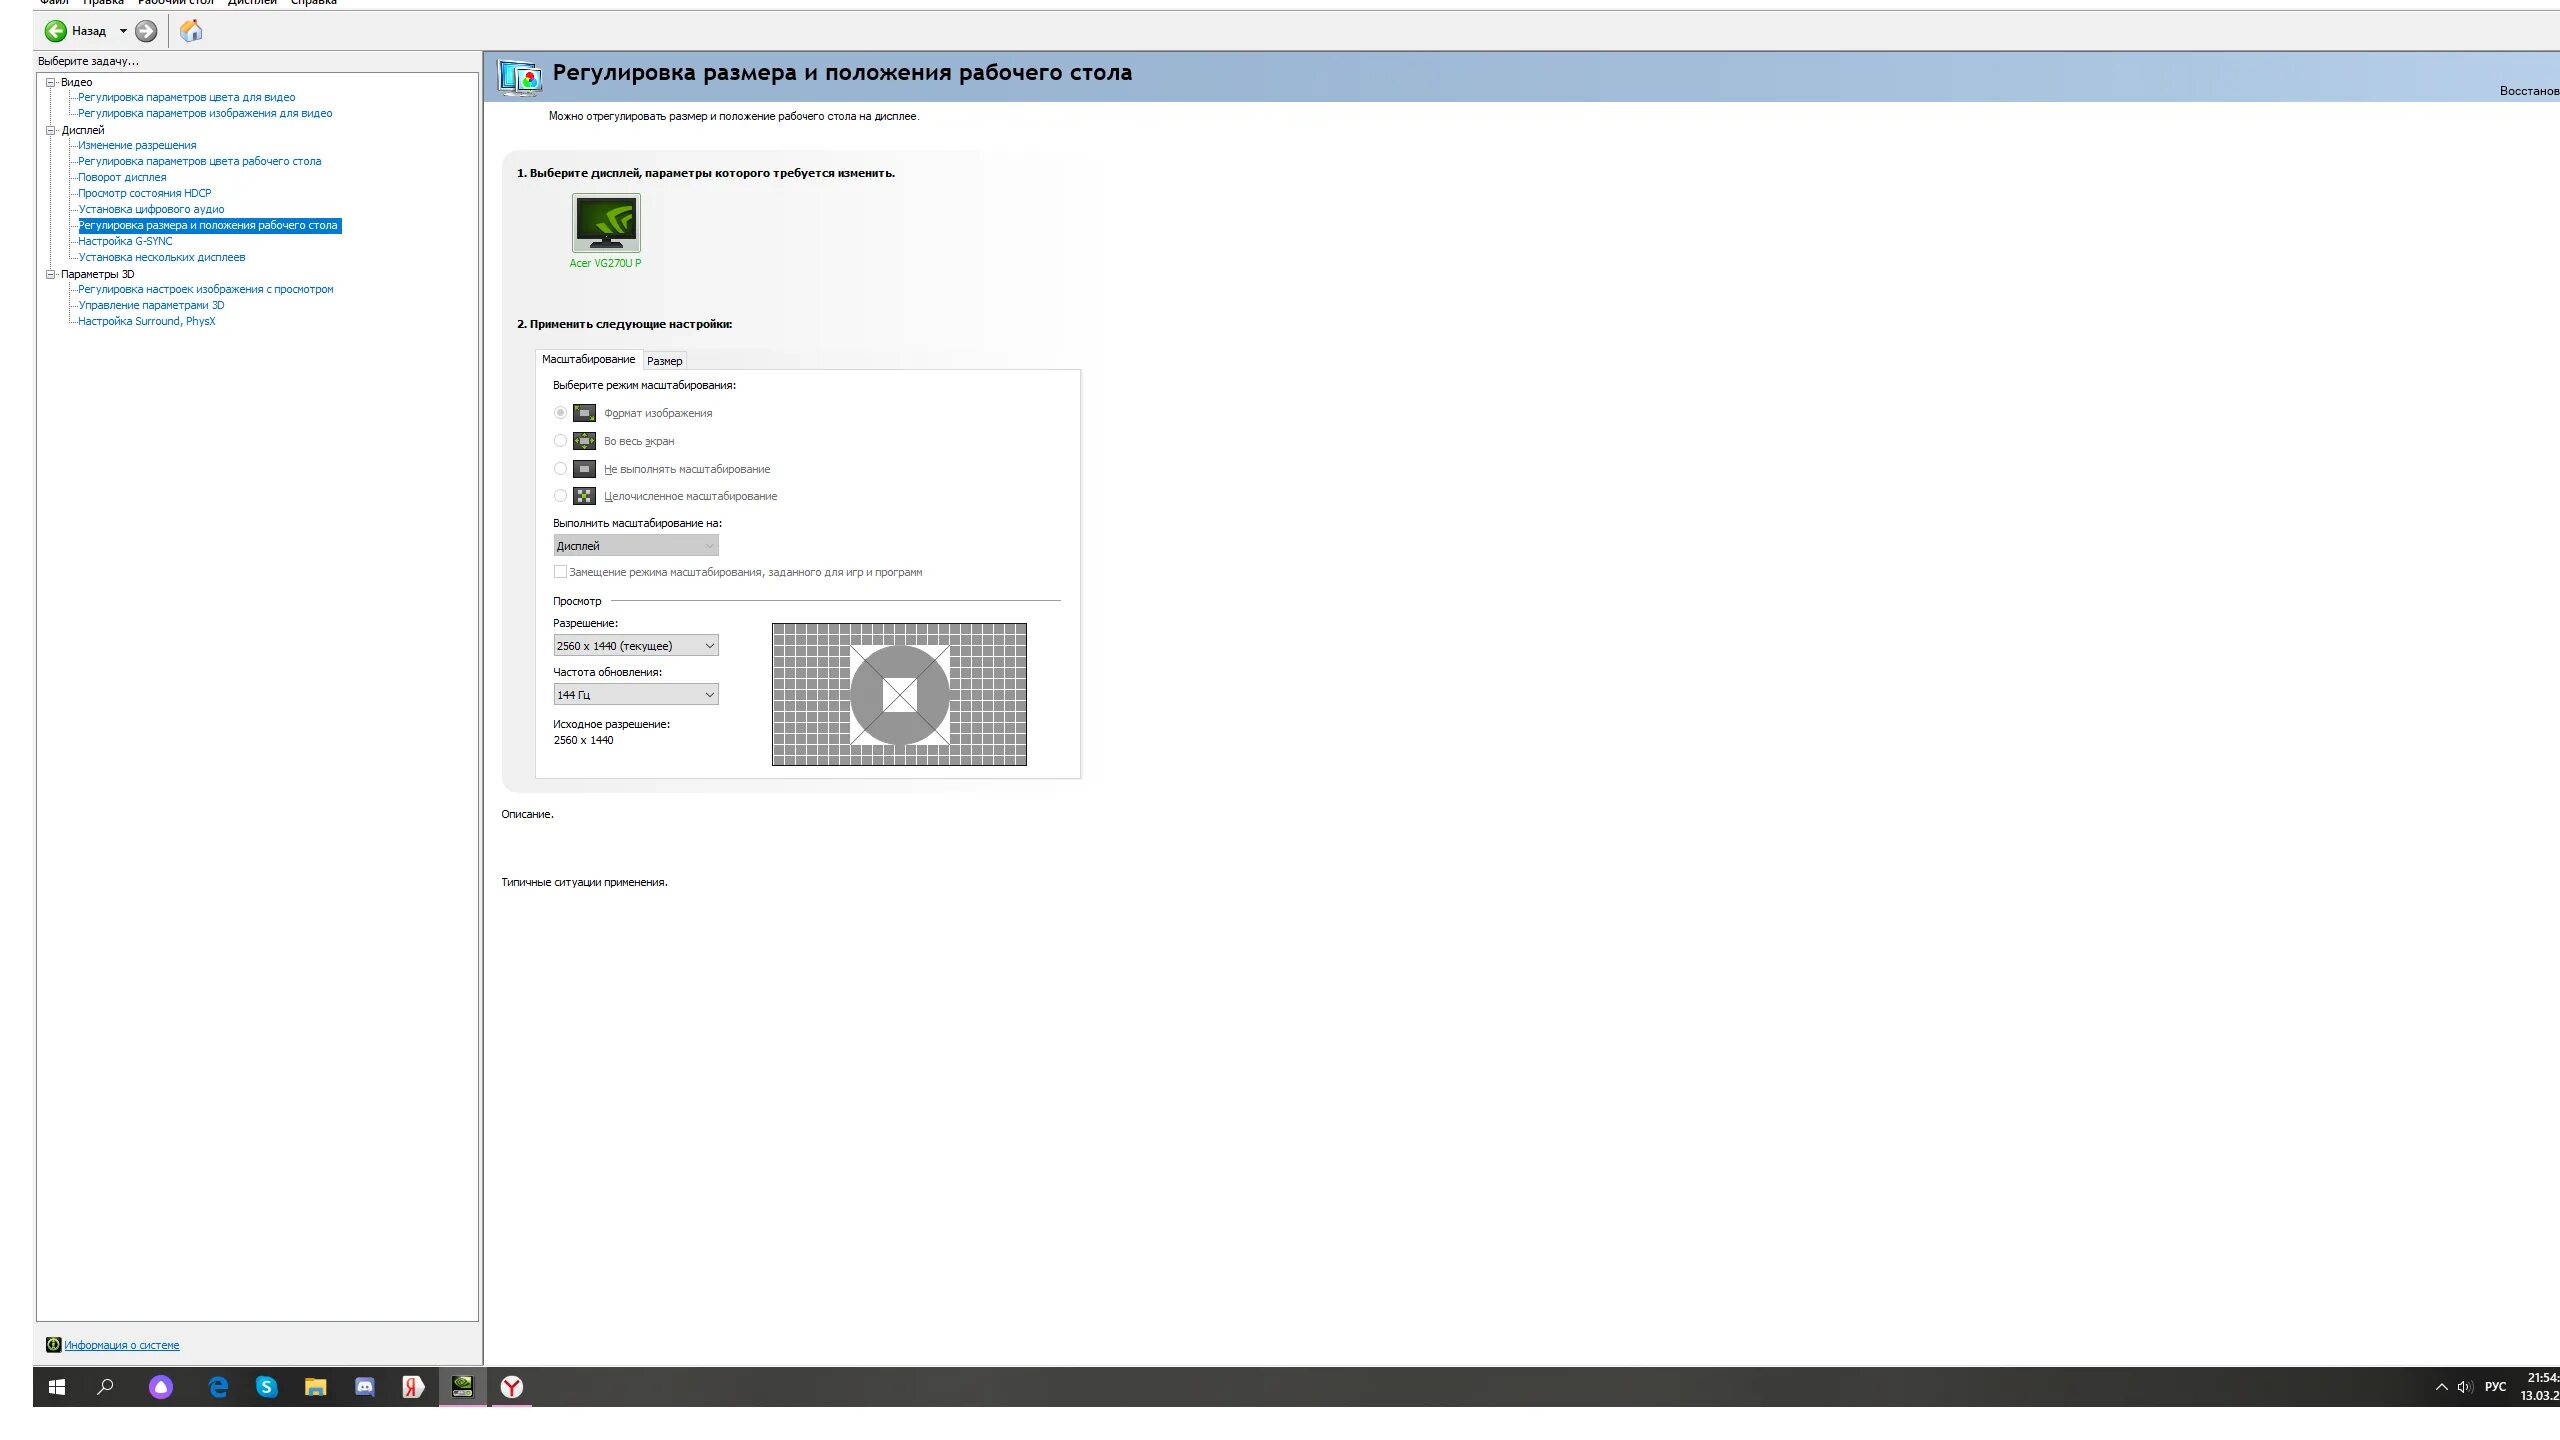This screenshot has width=2560, height=1440.
Task: Select 'Не выполнять масштабирование' radio option
Action: click(560, 469)
